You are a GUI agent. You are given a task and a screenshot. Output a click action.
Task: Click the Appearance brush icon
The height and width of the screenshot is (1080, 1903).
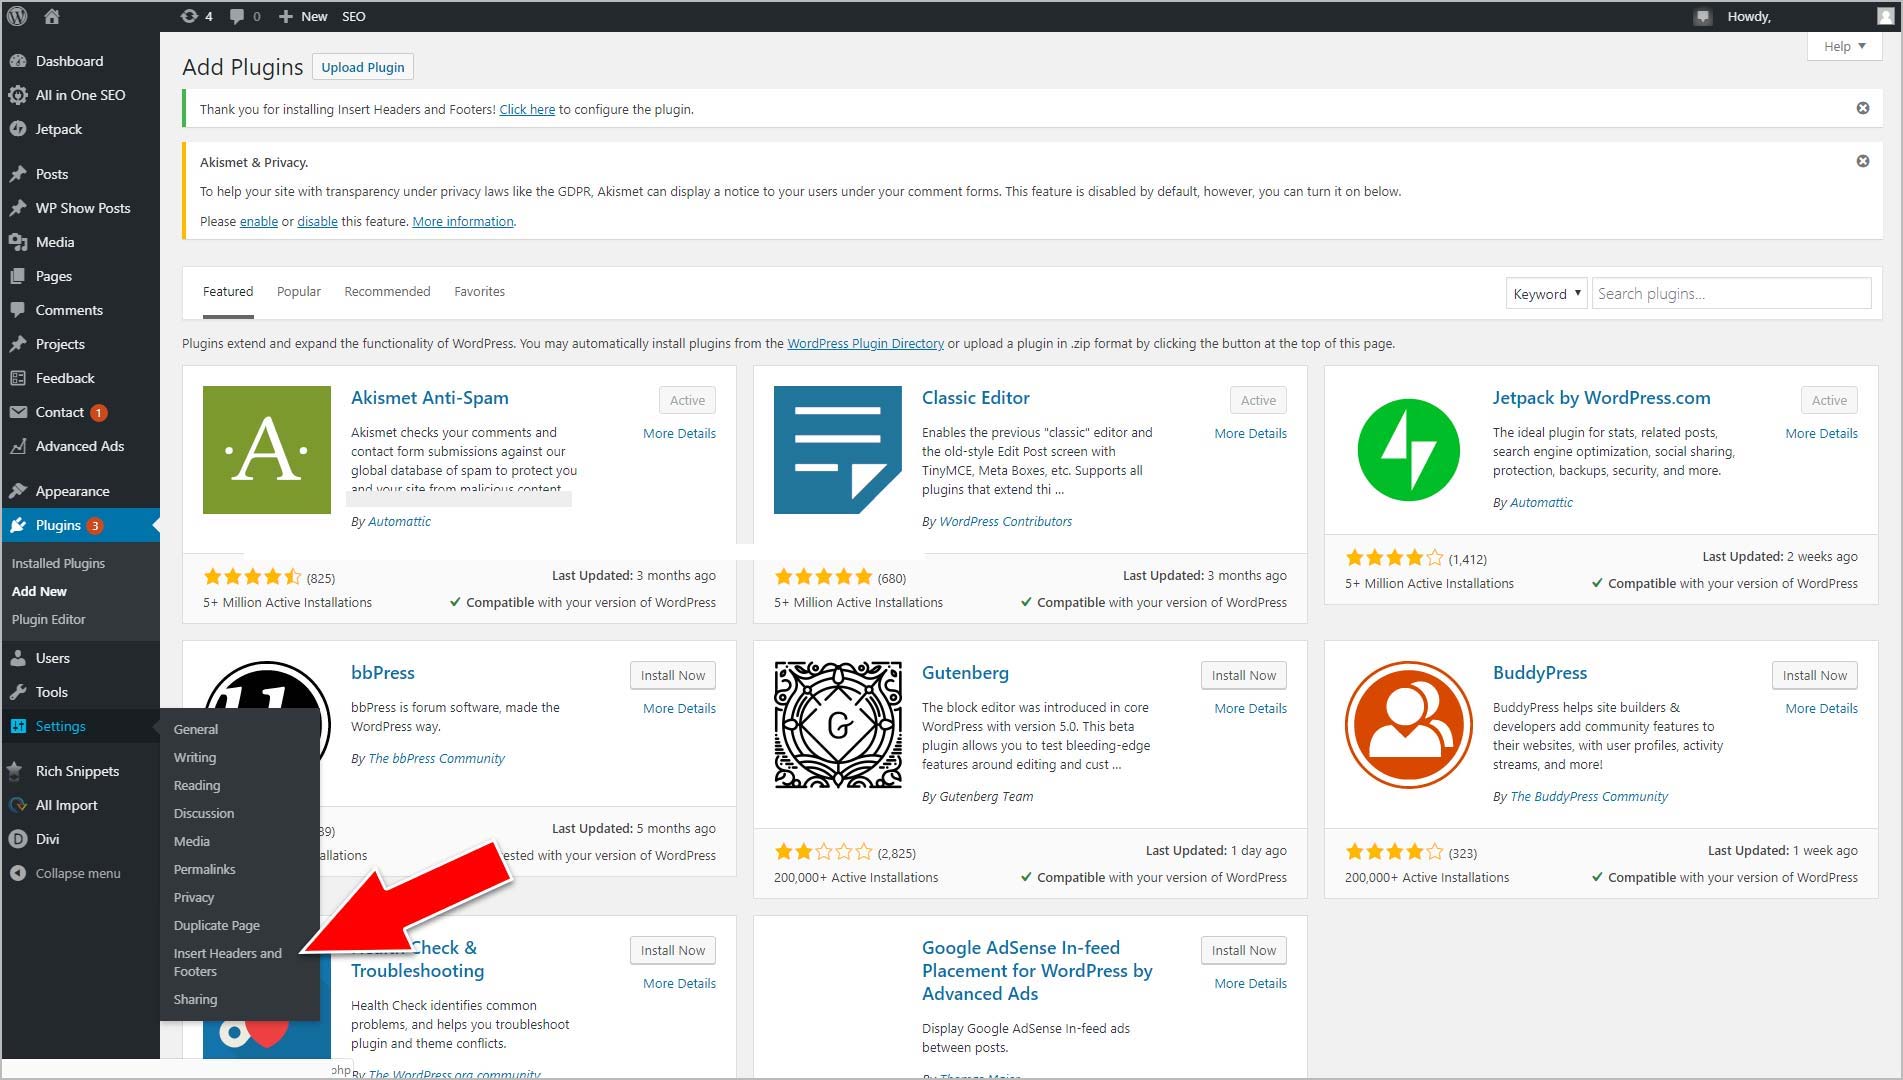17,491
